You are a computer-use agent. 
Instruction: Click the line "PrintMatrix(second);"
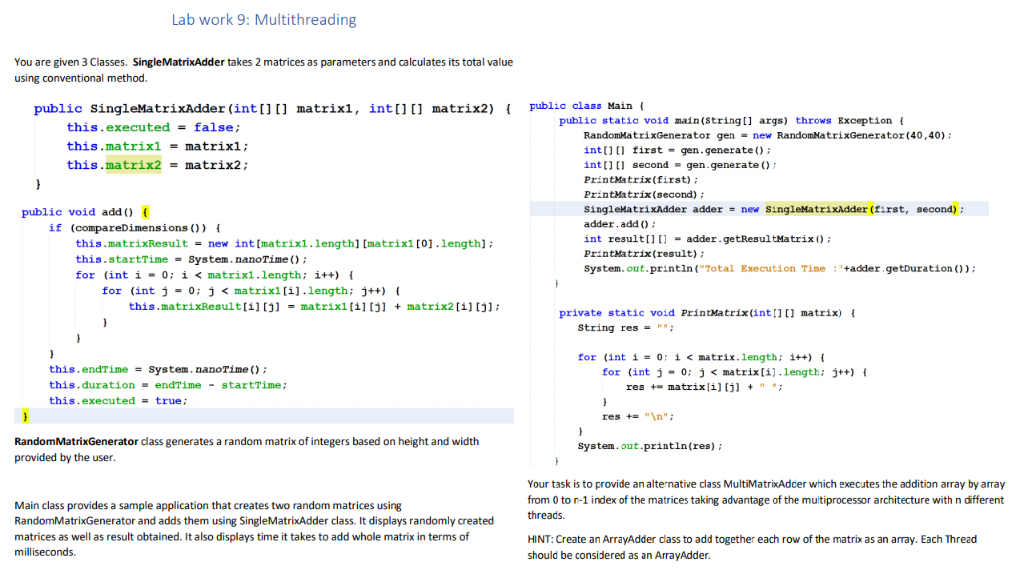[644, 195]
